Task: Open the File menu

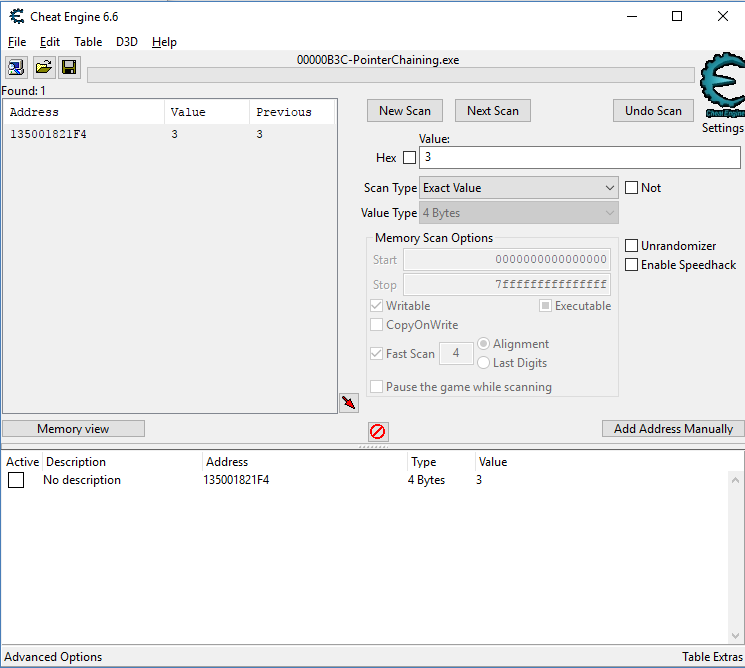Action: [17, 42]
